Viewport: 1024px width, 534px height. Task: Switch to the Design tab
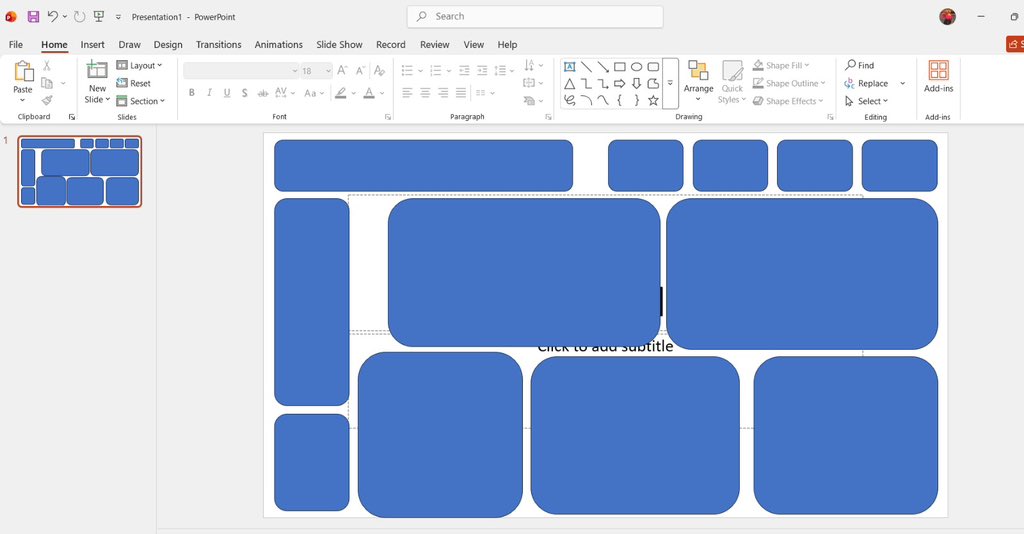tap(168, 44)
